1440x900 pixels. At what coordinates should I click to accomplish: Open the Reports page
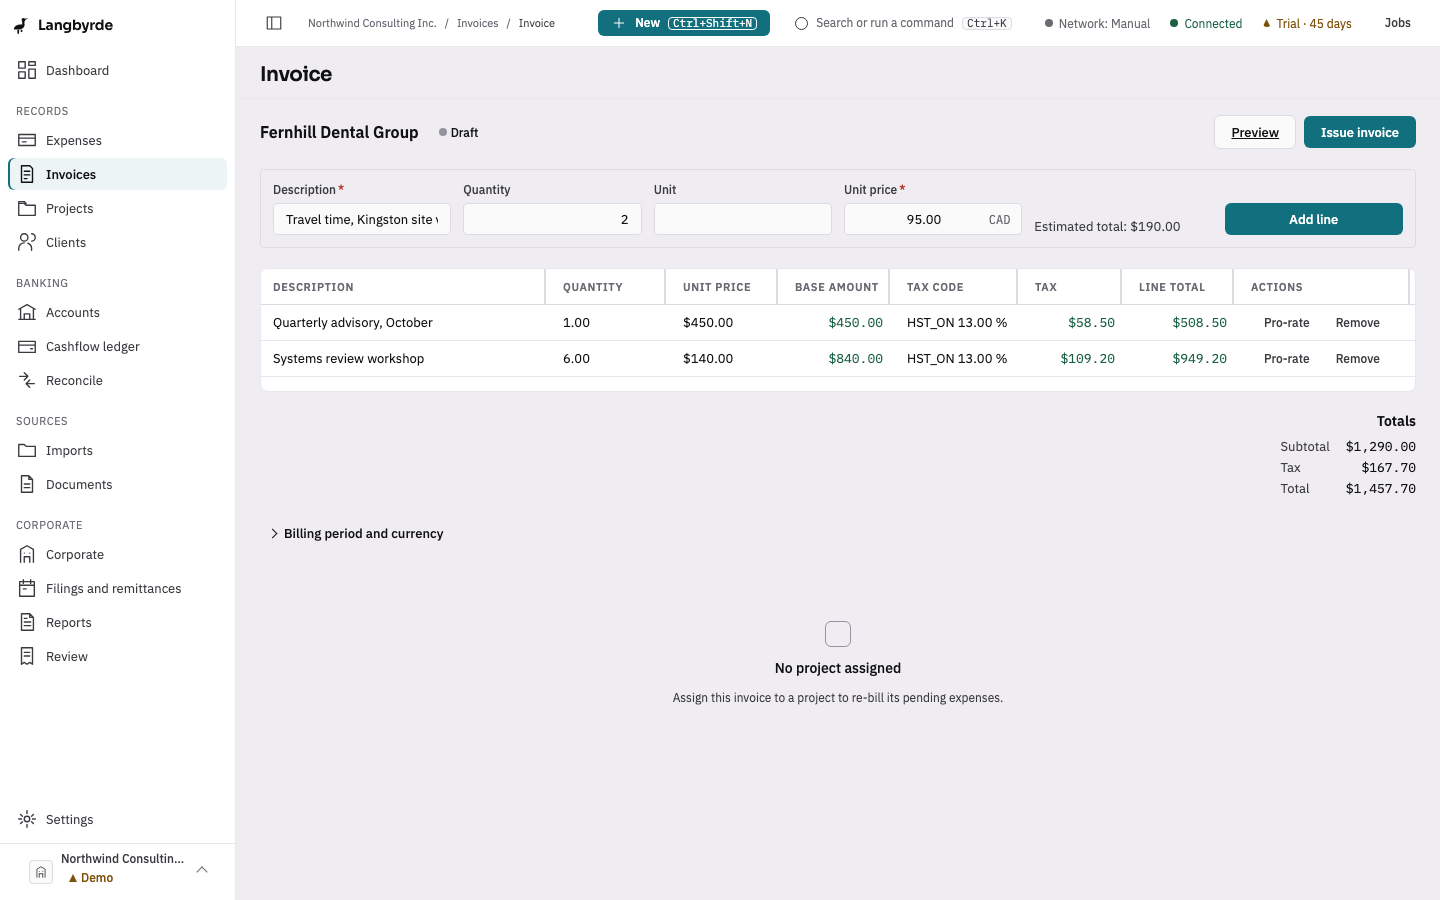(x=117, y=622)
